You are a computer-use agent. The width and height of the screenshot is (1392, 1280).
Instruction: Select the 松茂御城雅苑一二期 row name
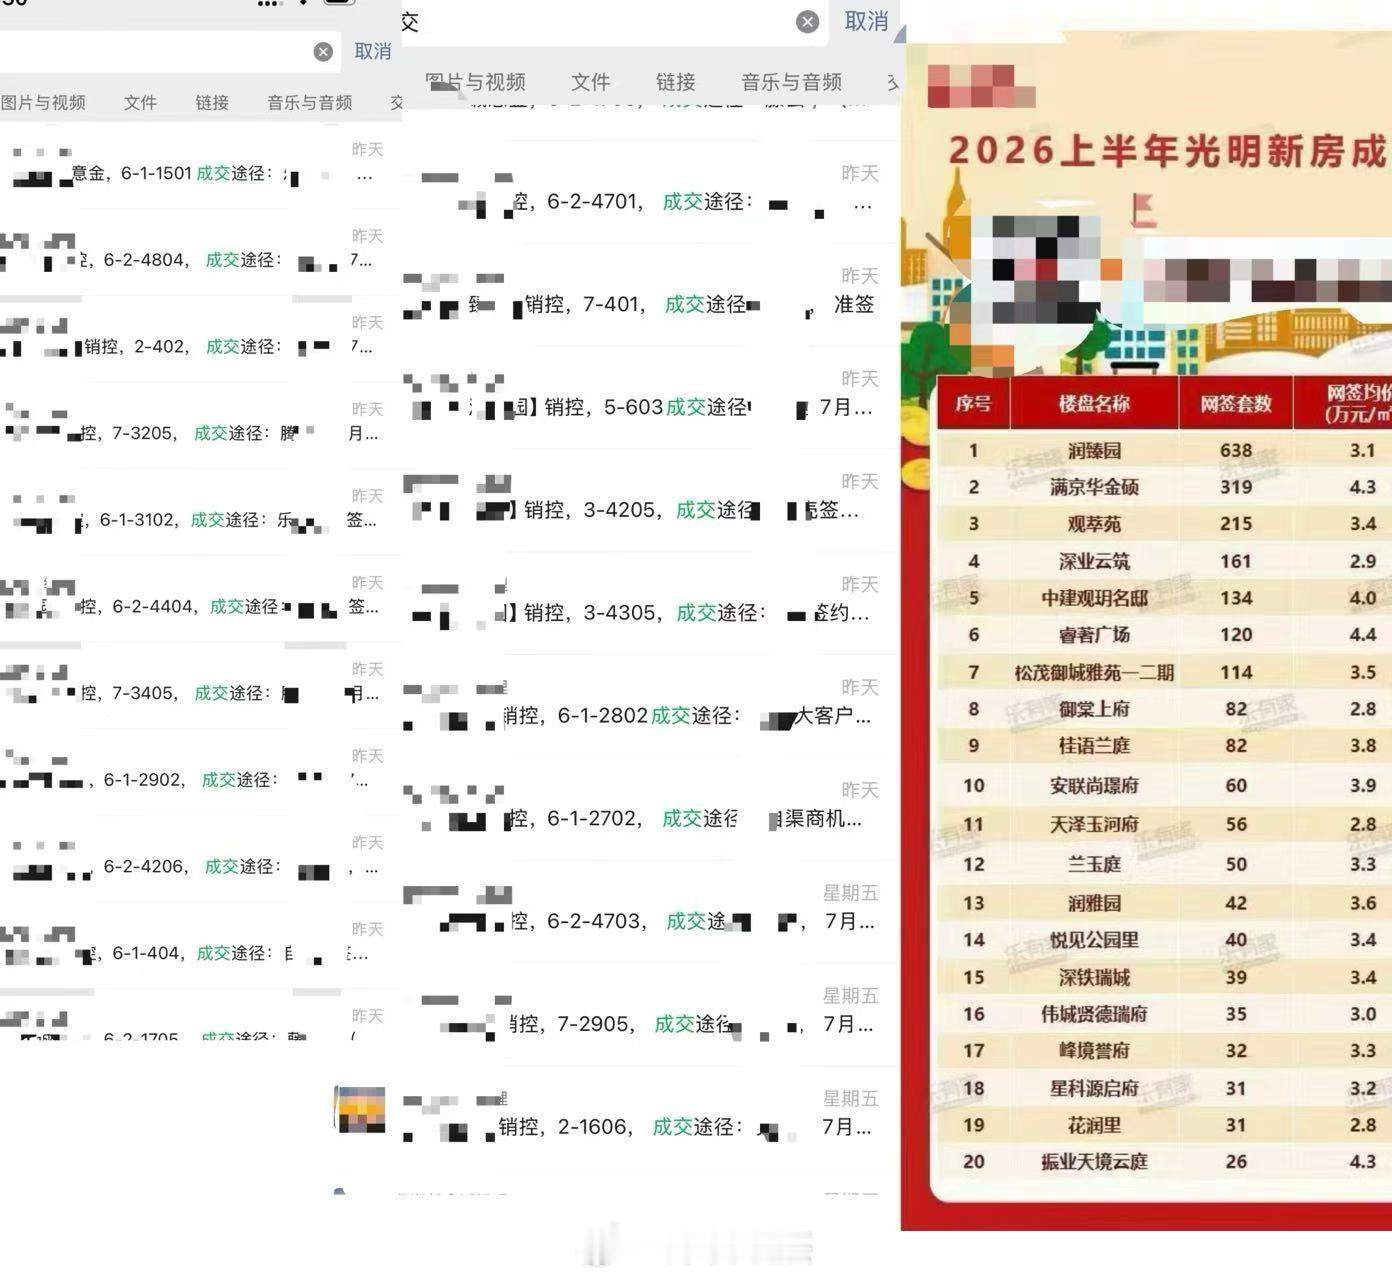[x=1094, y=672]
